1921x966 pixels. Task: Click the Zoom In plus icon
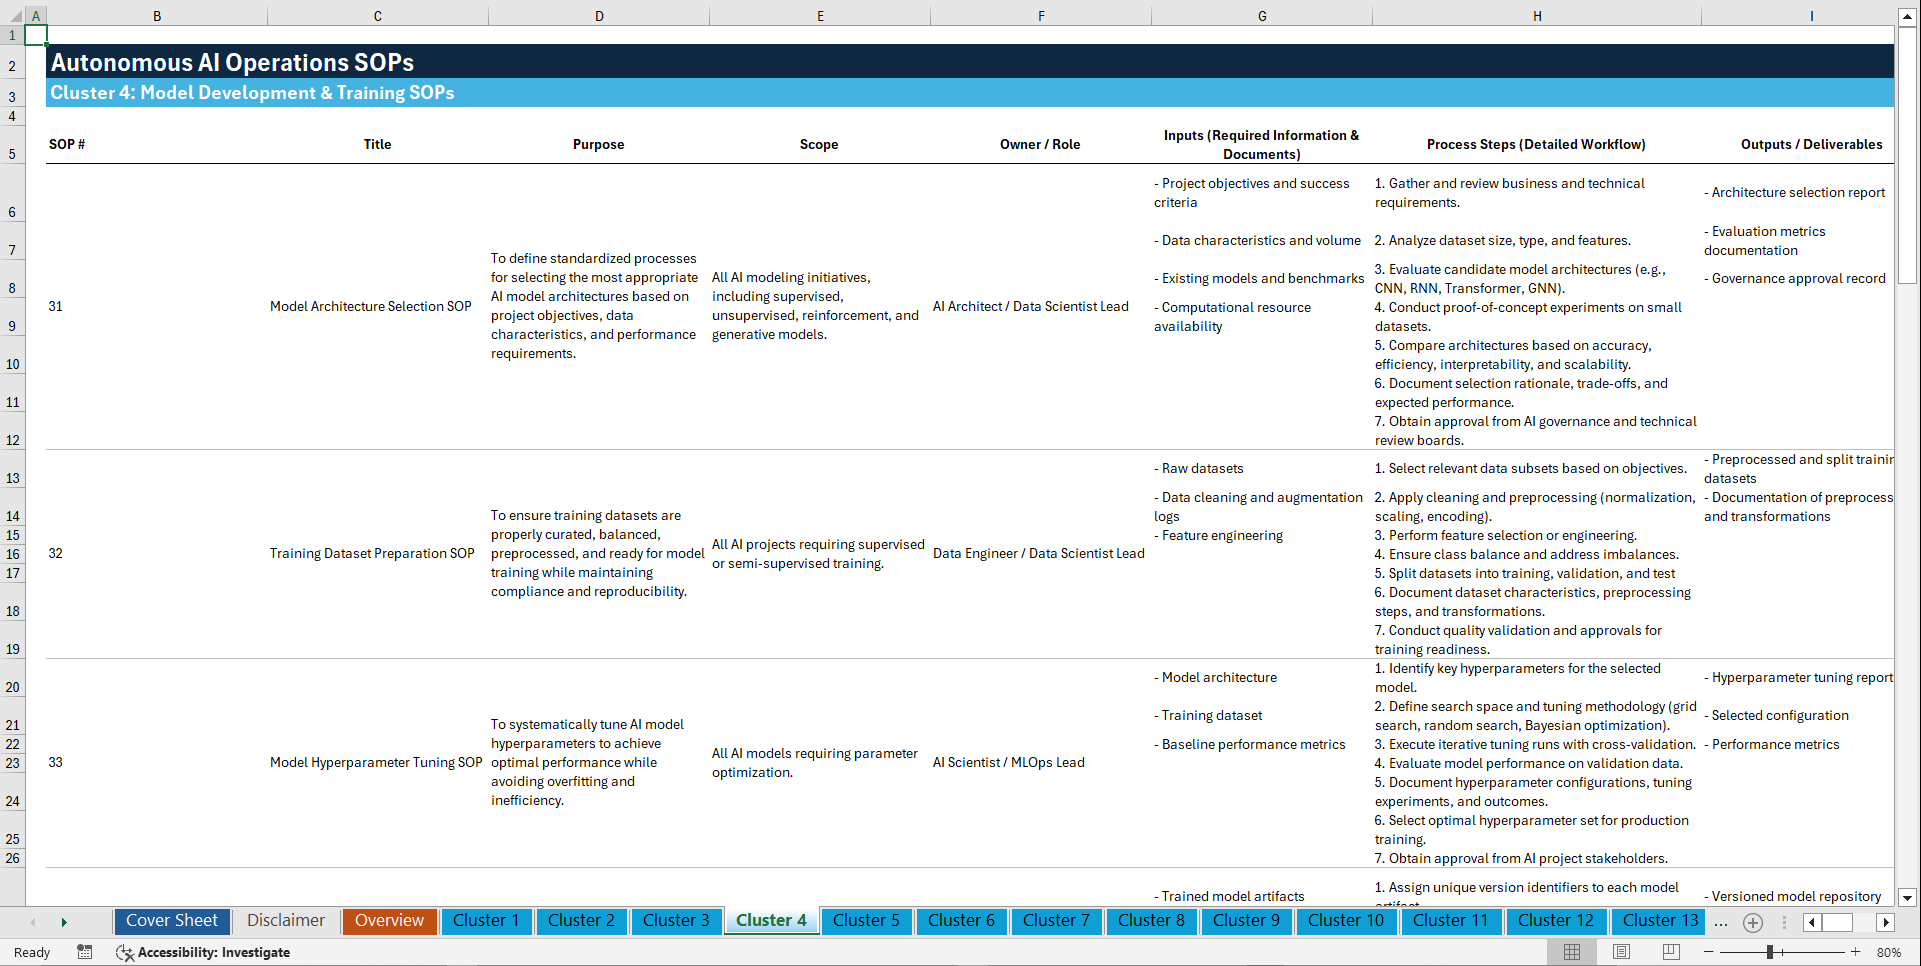pos(1855,952)
